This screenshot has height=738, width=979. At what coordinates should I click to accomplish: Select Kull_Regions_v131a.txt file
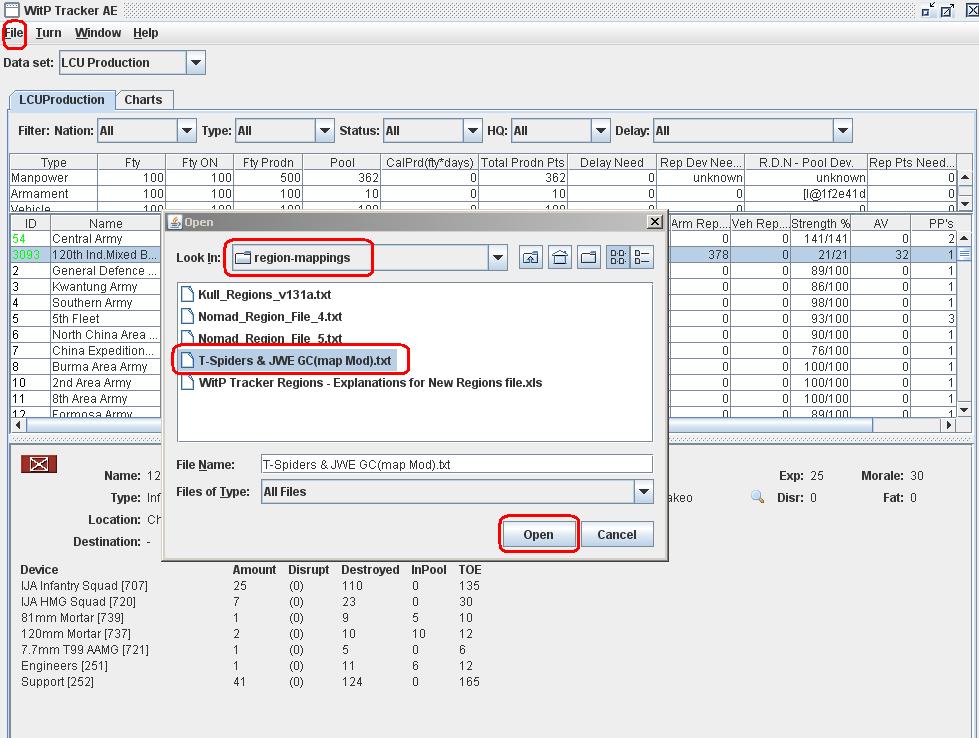tap(264, 295)
